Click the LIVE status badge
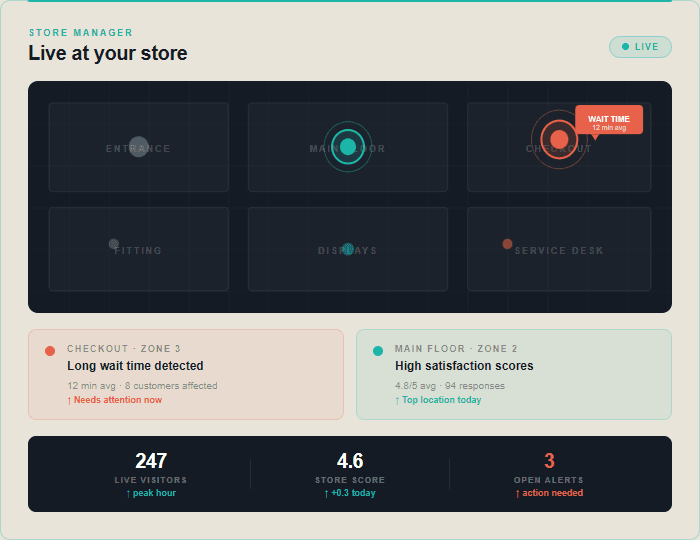The width and height of the screenshot is (700, 540). coord(640,47)
